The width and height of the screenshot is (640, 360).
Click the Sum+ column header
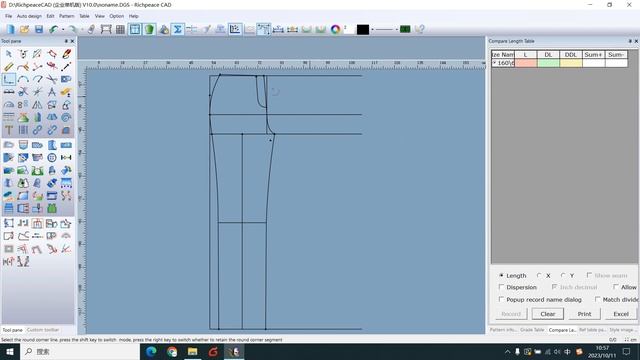593,54
